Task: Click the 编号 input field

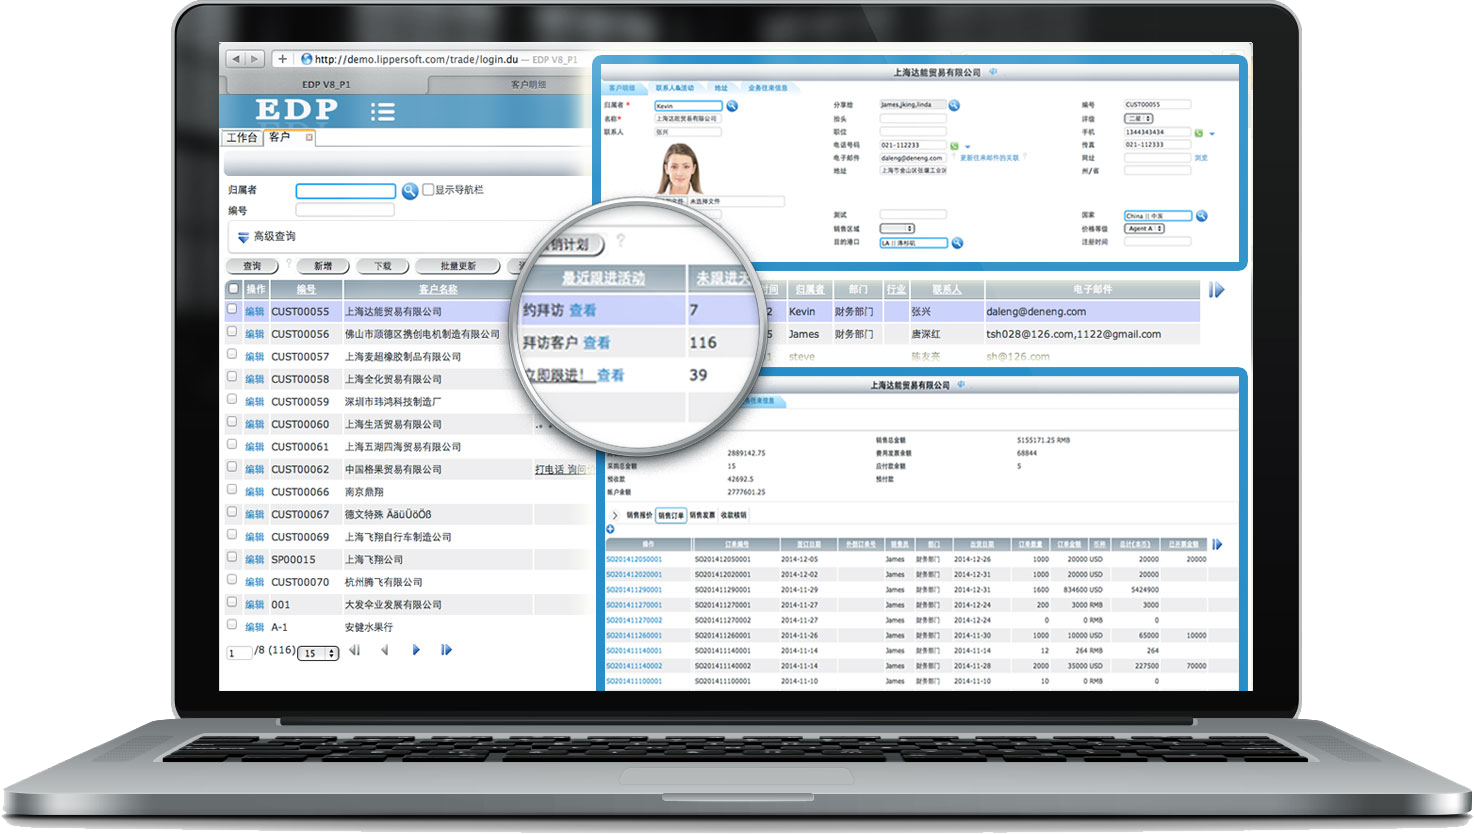Action: point(345,211)
